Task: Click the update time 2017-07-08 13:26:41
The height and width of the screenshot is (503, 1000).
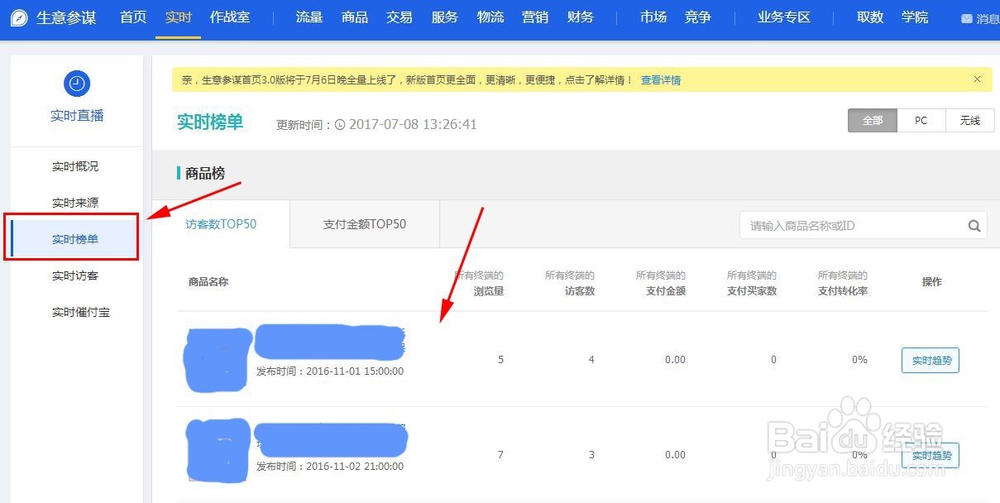Action: (x=413, y=124)
